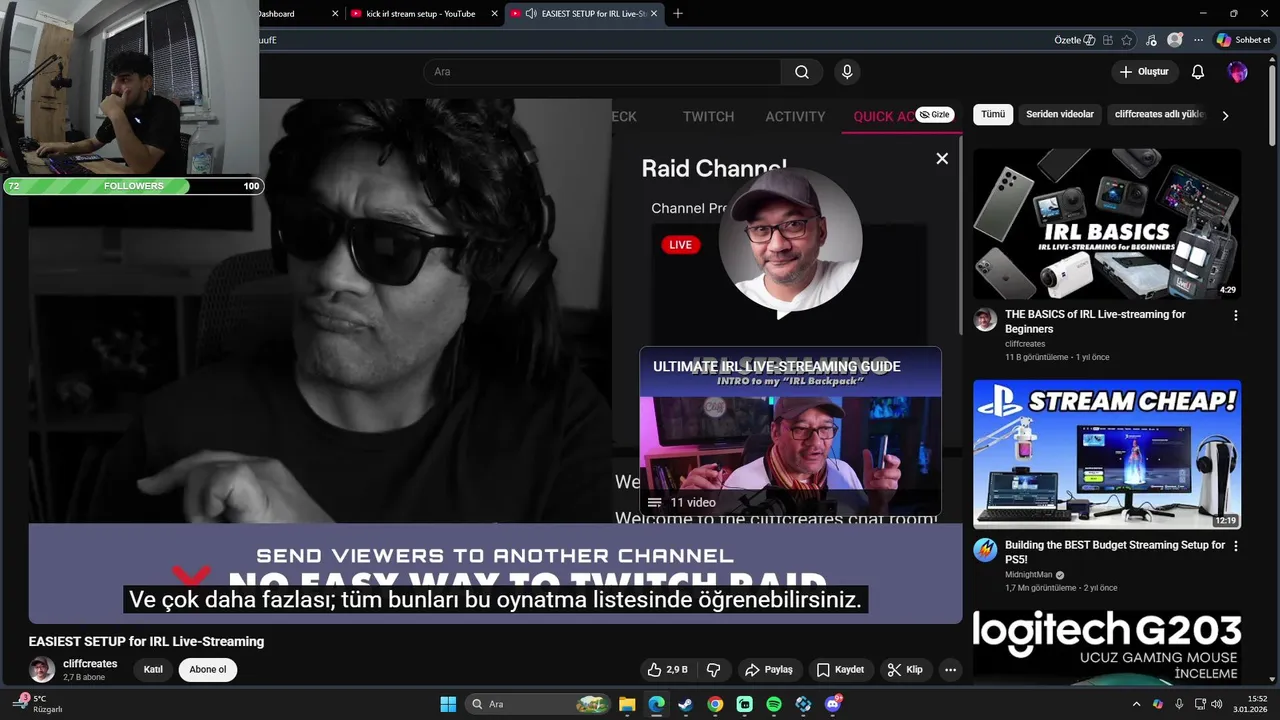Open the MidnightMan channel link
The height and width of the screenshot is (720, 1280).
1029,575
